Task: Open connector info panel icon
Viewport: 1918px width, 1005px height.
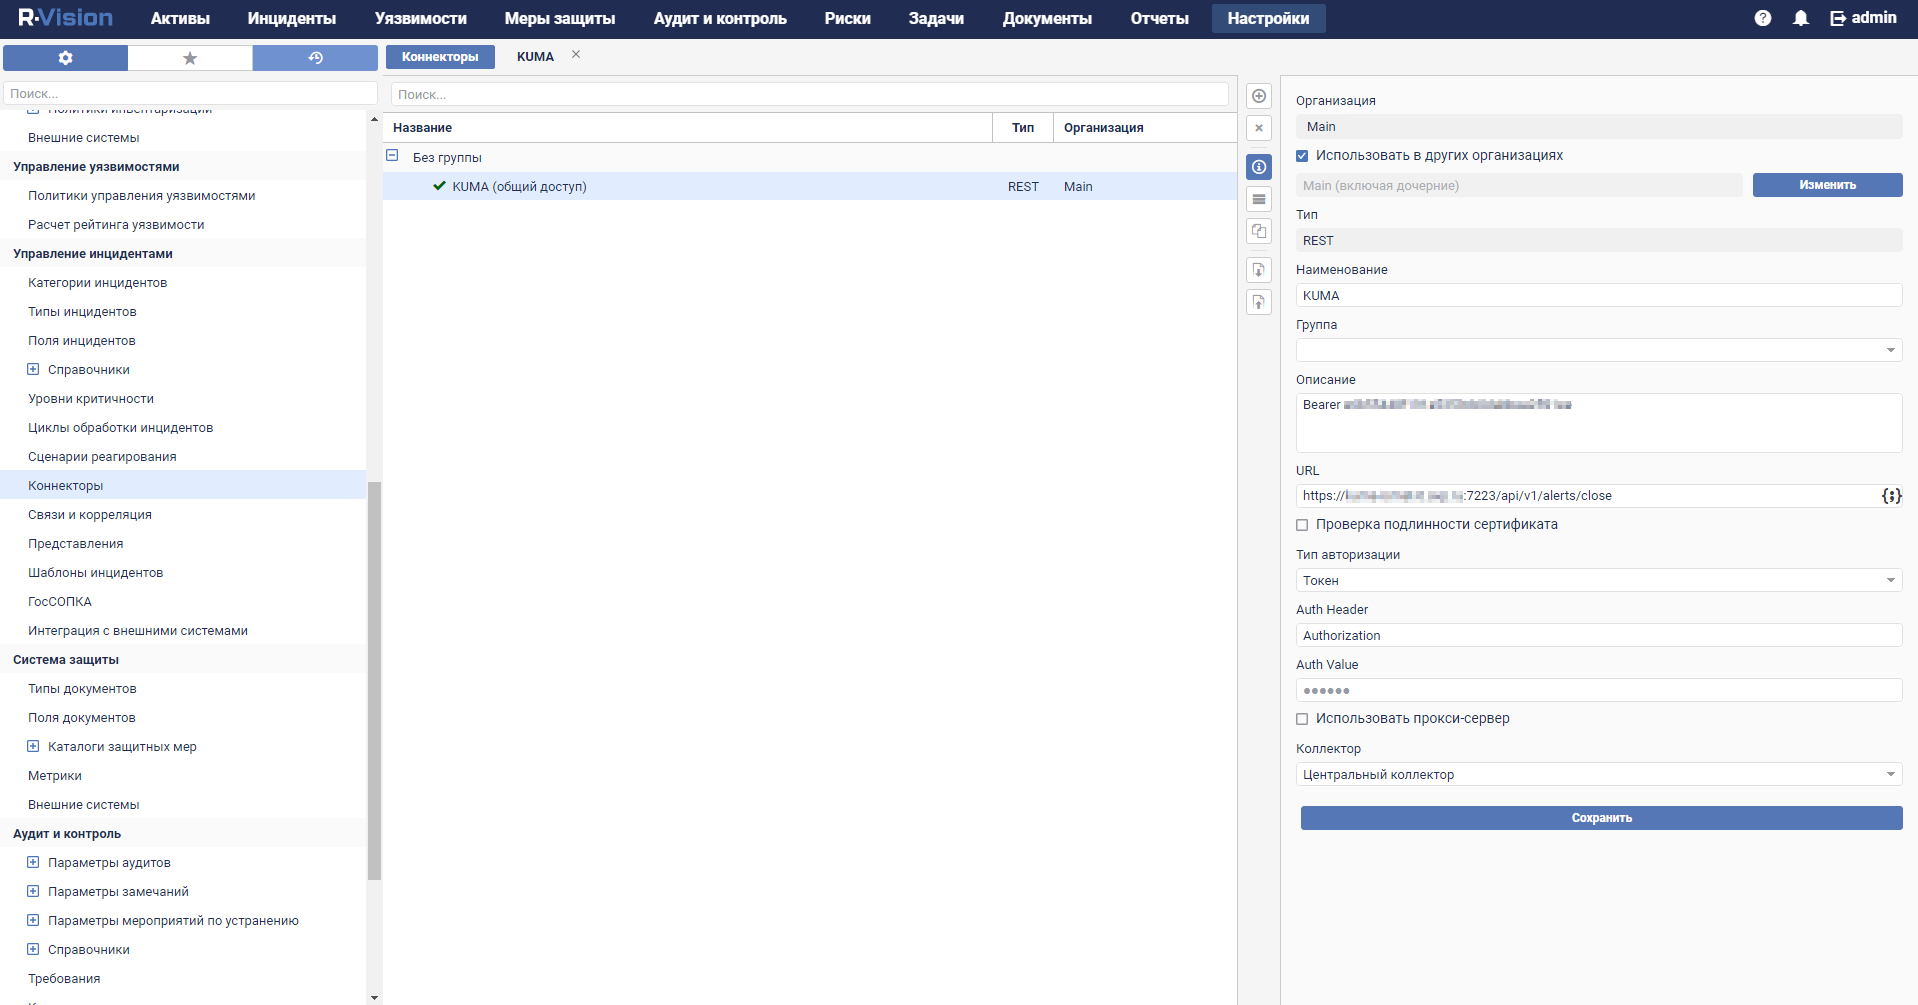Action: click(1259, 167)
